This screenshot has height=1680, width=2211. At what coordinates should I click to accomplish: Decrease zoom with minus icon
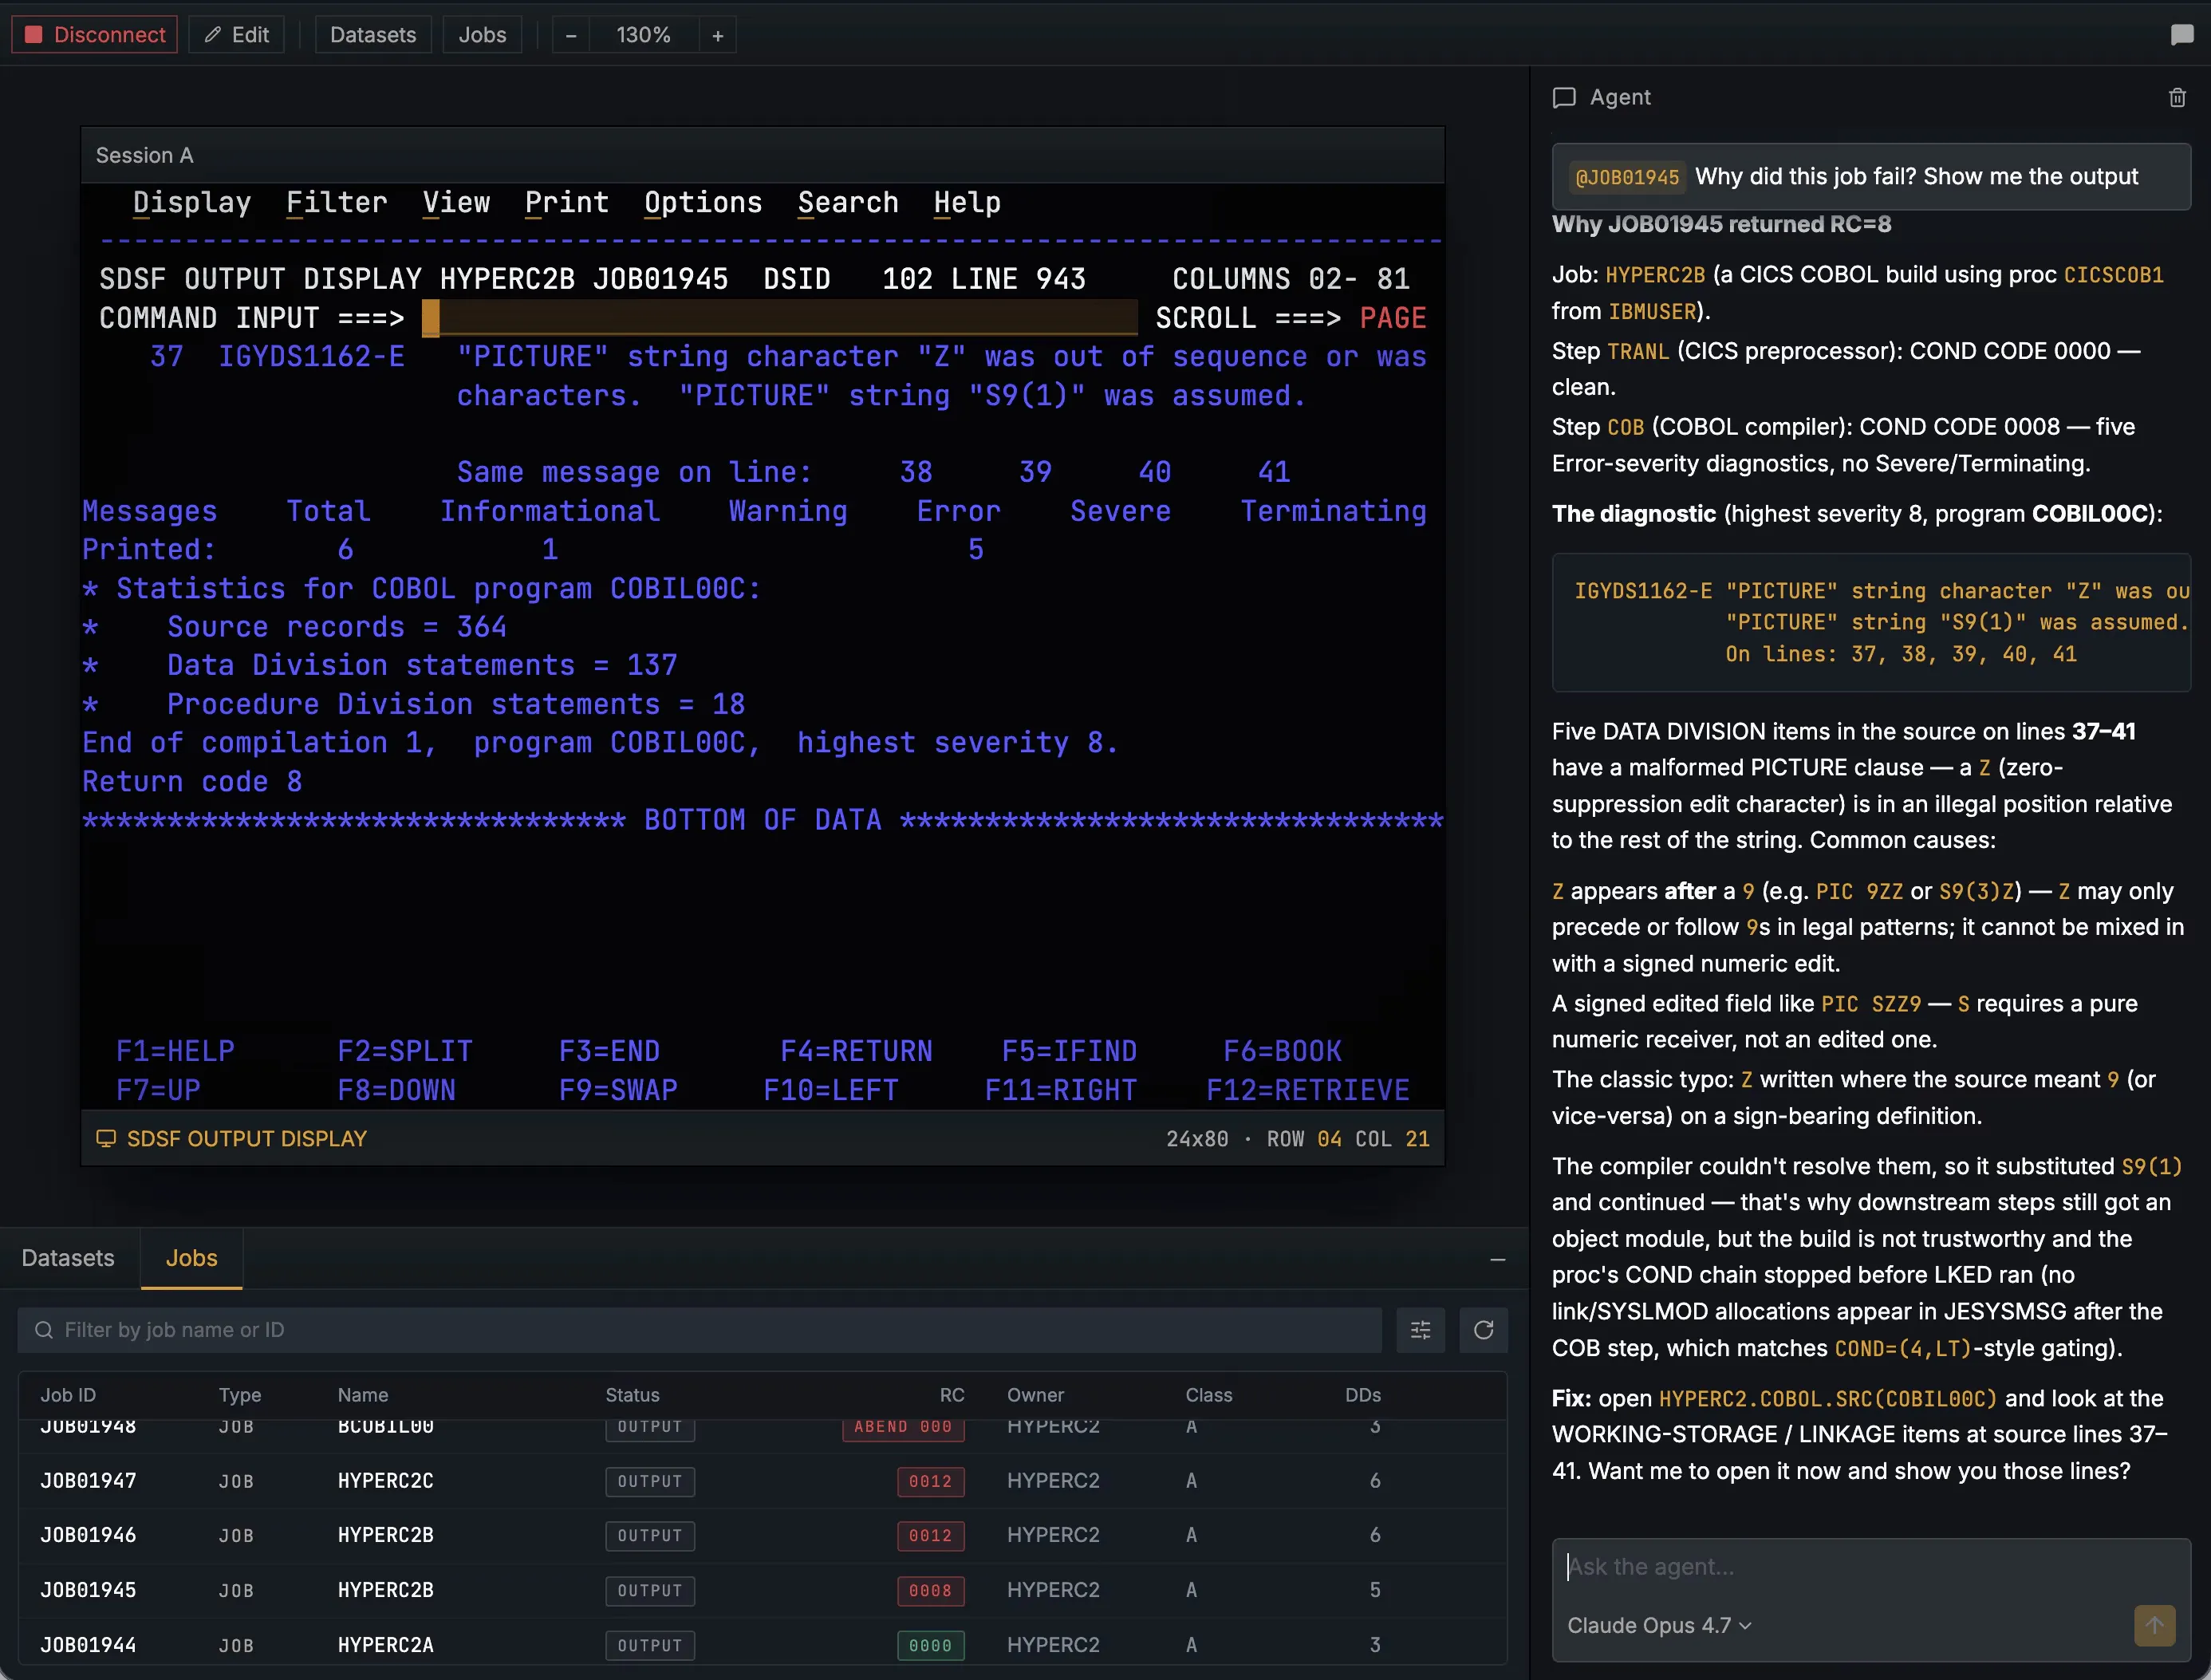point(571,35)
